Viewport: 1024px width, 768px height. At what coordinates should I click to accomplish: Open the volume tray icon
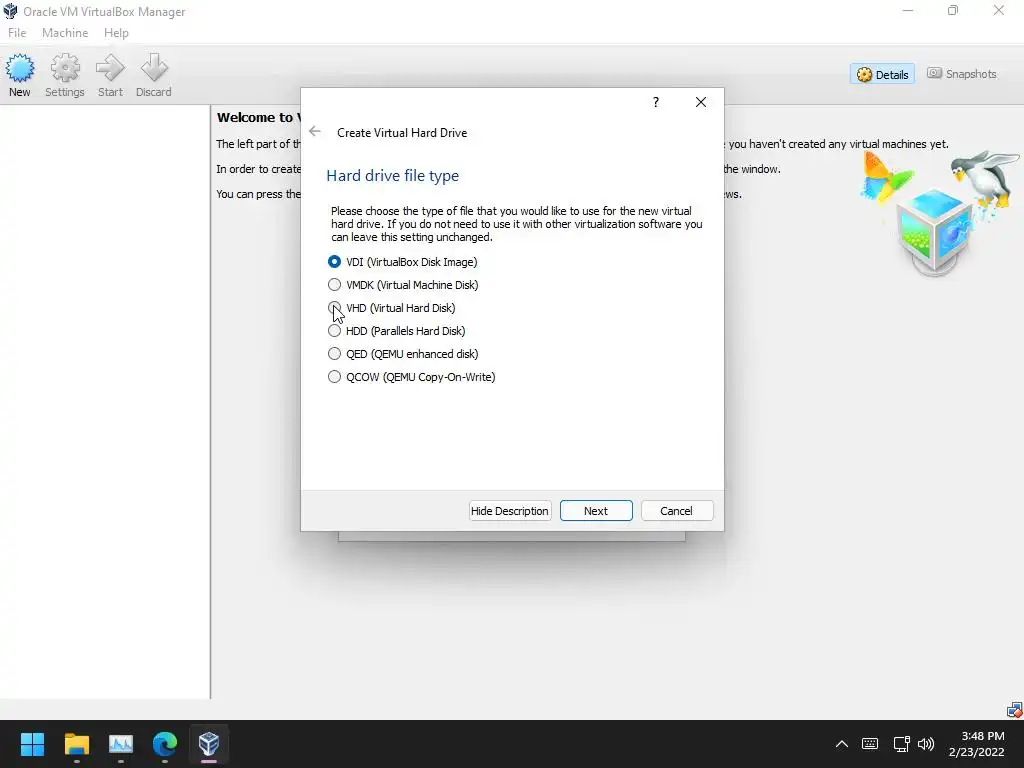[926, 744]
